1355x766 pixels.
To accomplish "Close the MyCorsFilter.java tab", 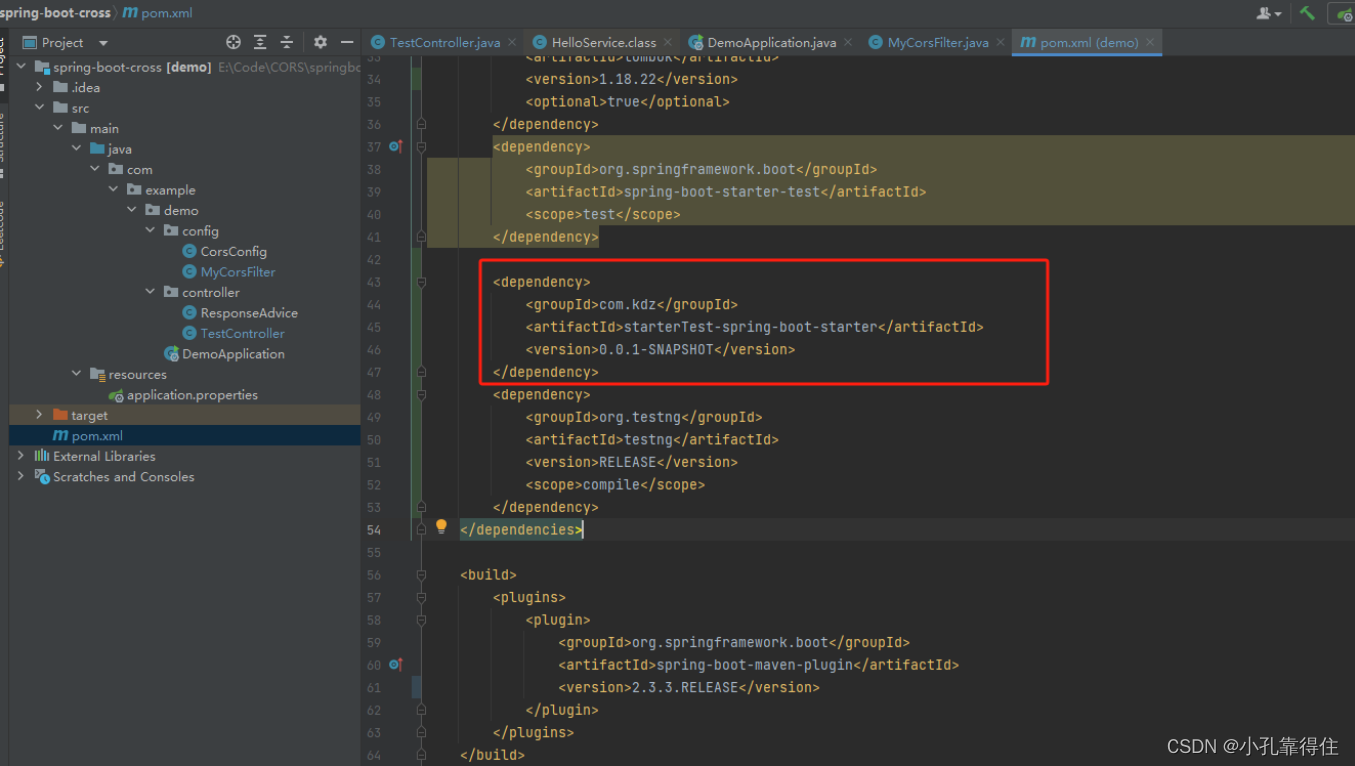I will point(1000,42).
